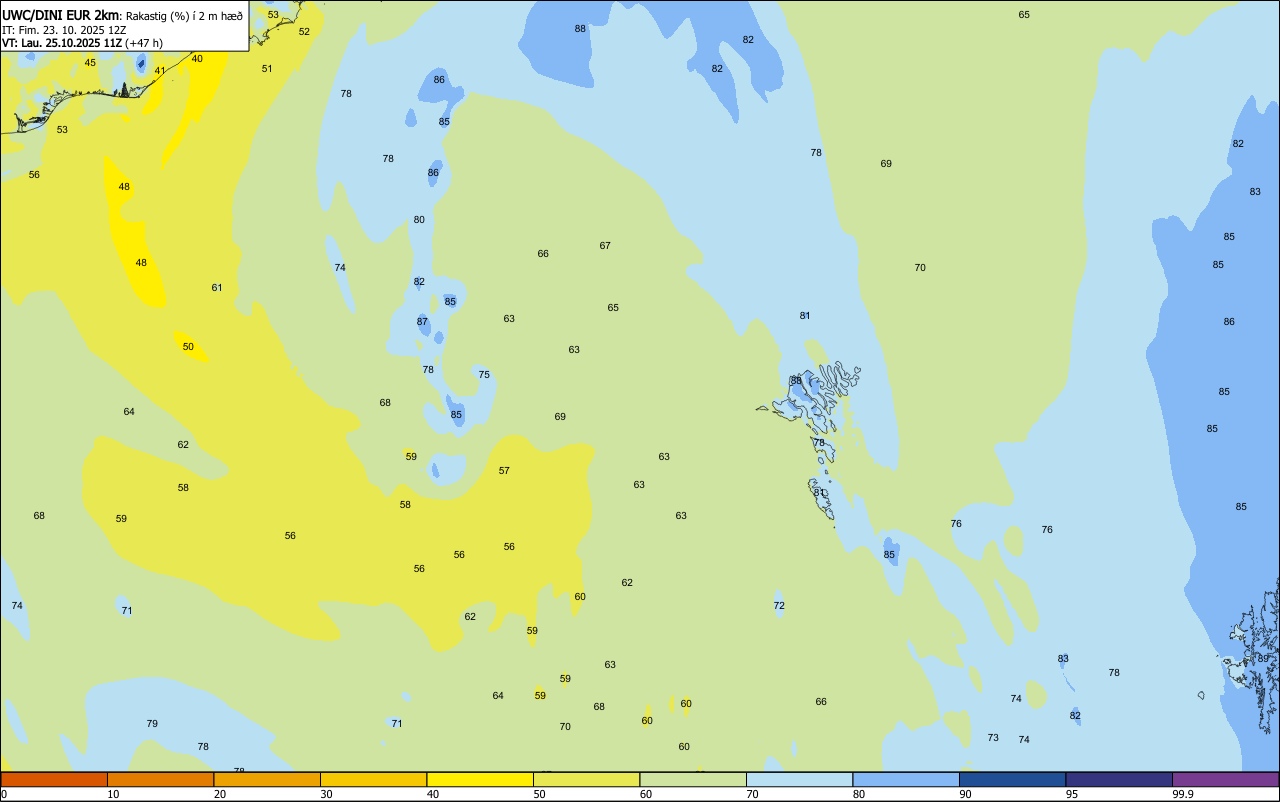The image size is (1280, 802).
Task: Click the map value '41' near the coastline
Action: tap(160, 71)
